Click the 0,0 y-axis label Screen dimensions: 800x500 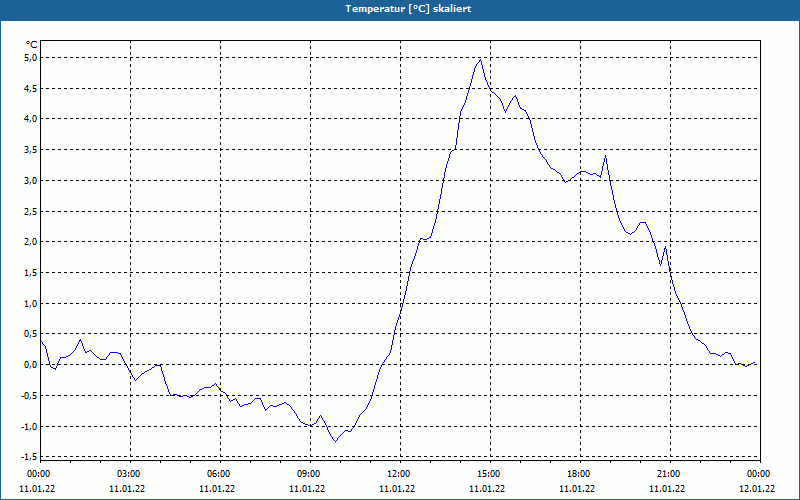31,365
